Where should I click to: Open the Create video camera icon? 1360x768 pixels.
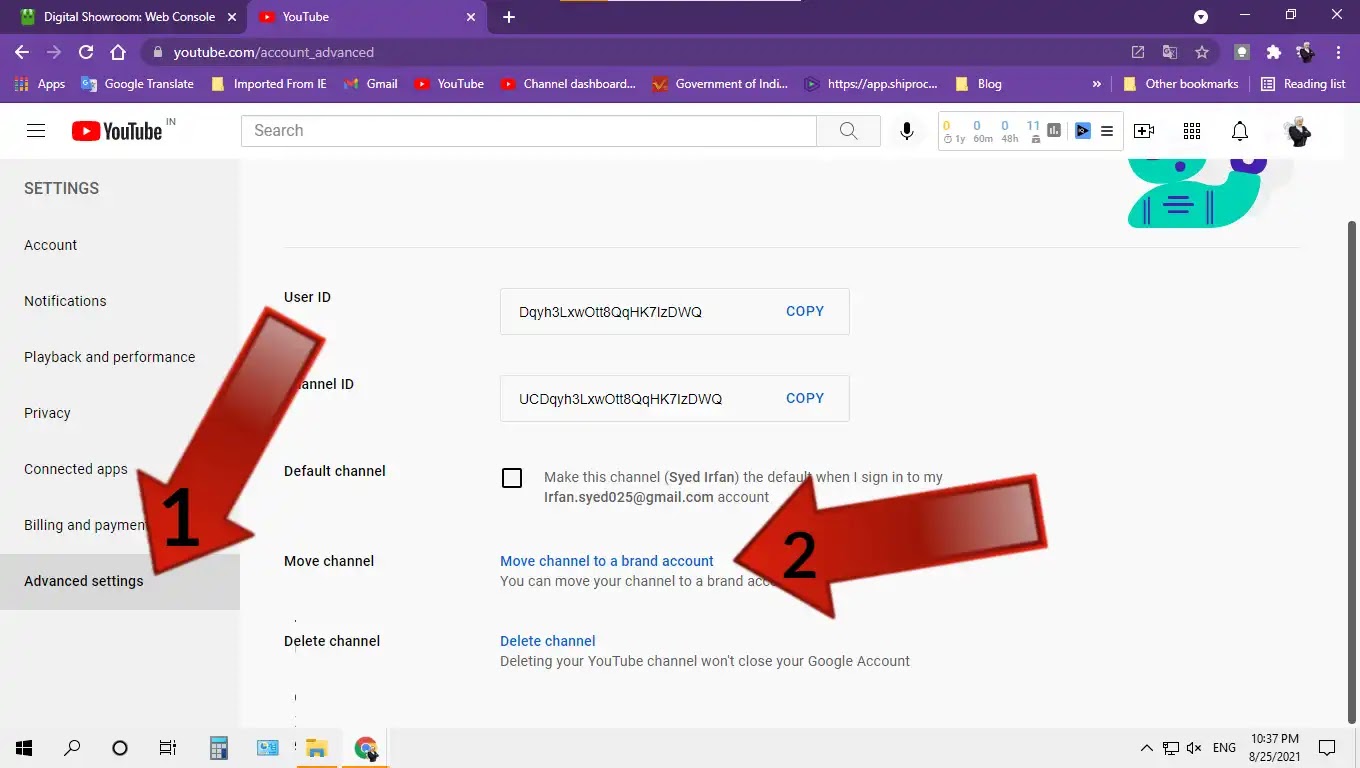1144,131
